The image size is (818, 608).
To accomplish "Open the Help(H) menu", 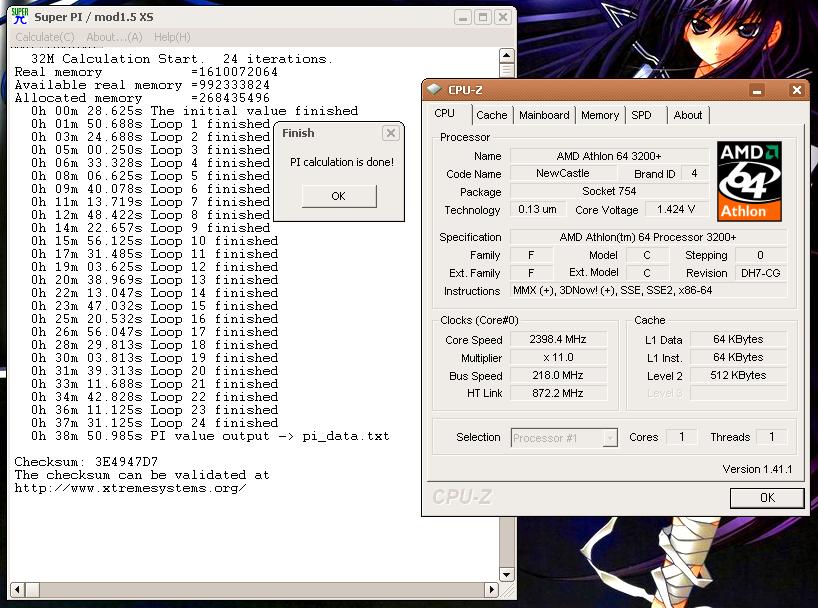I will (x=172, y=37).
